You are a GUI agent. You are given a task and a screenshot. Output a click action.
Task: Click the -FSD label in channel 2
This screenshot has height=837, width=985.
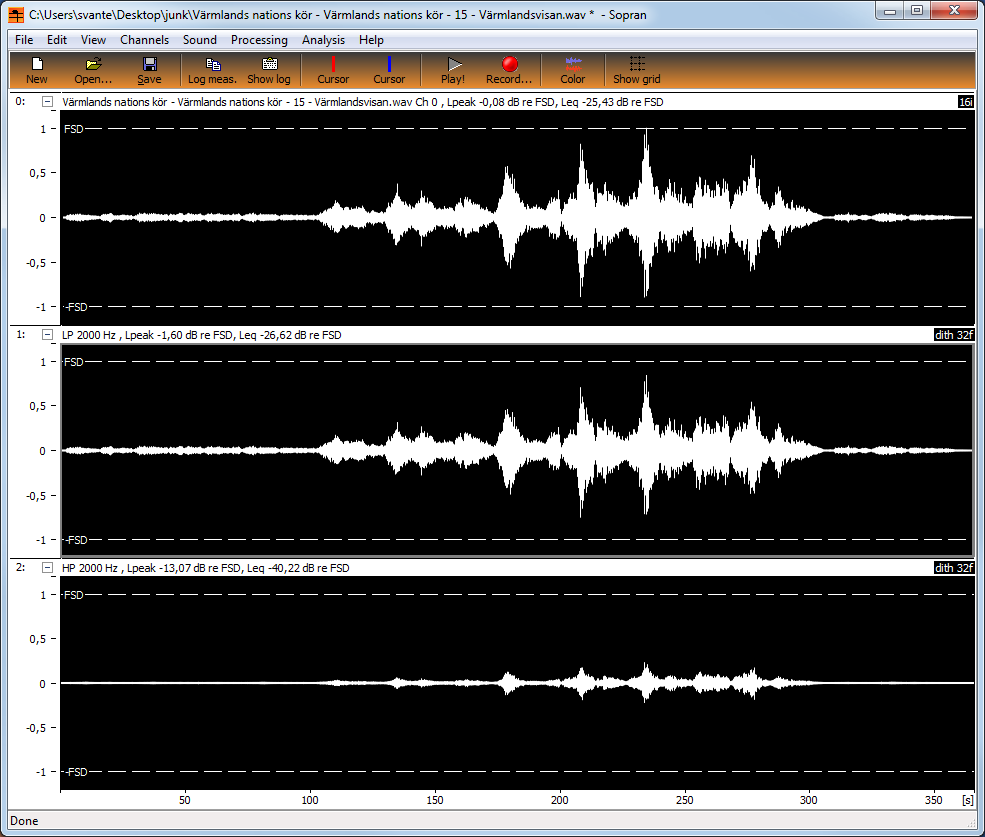[76, 772]
